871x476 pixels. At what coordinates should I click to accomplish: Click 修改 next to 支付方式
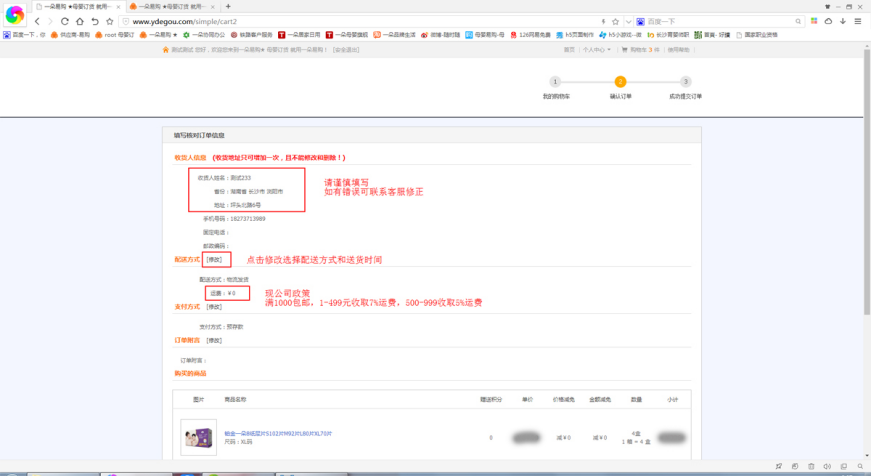coord(214,307)
